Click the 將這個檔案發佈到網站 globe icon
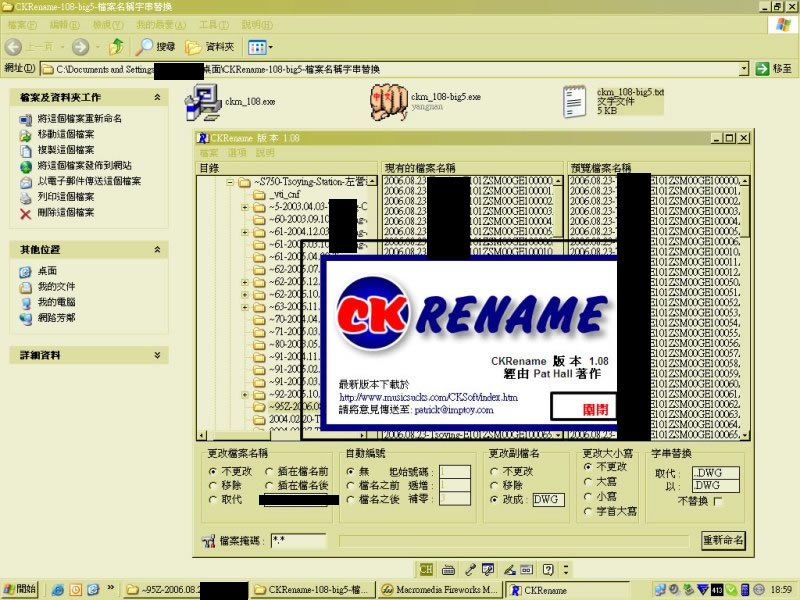The width and height of the screenshot is (800, 600). [26, 166]
